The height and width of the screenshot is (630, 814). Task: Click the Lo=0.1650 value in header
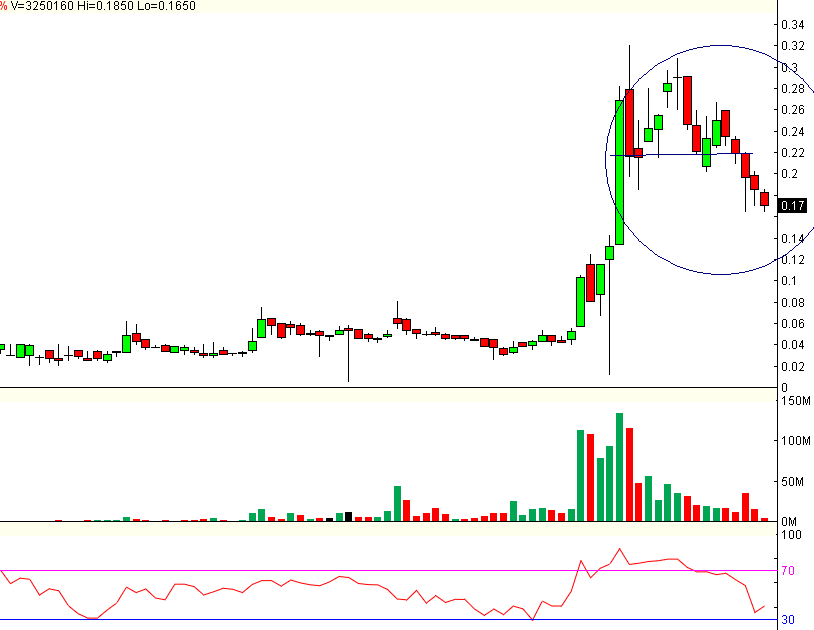pos(167,6)
